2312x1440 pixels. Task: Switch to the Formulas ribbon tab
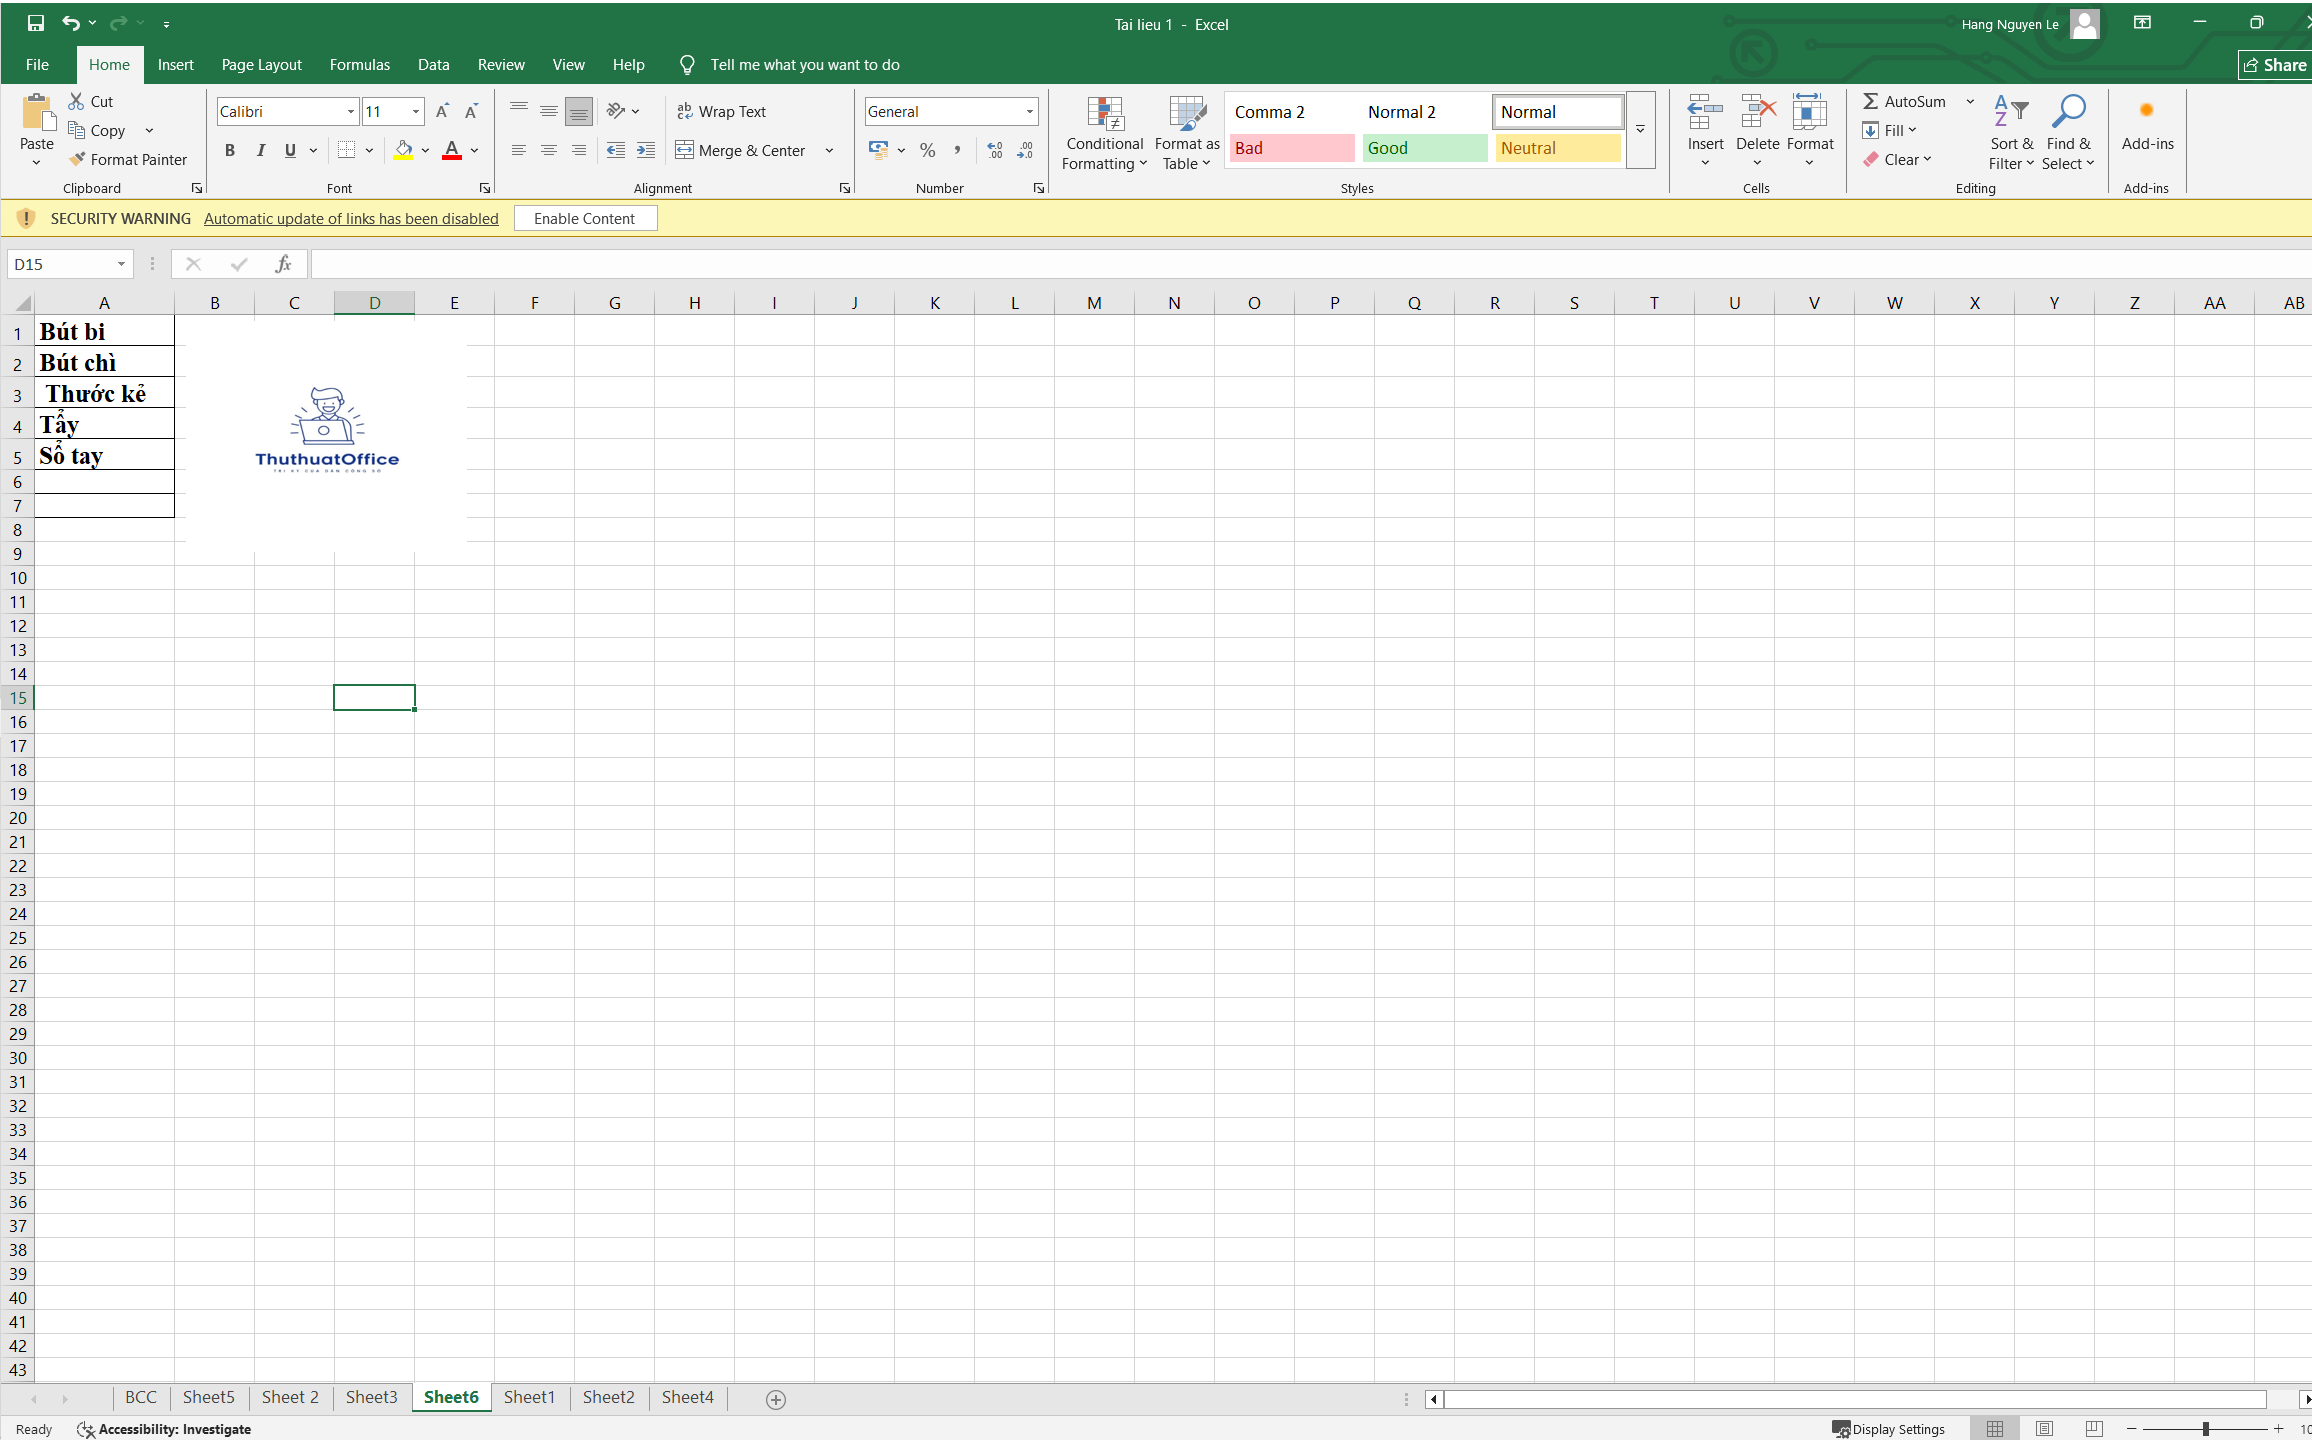click(x=359, y=64)
